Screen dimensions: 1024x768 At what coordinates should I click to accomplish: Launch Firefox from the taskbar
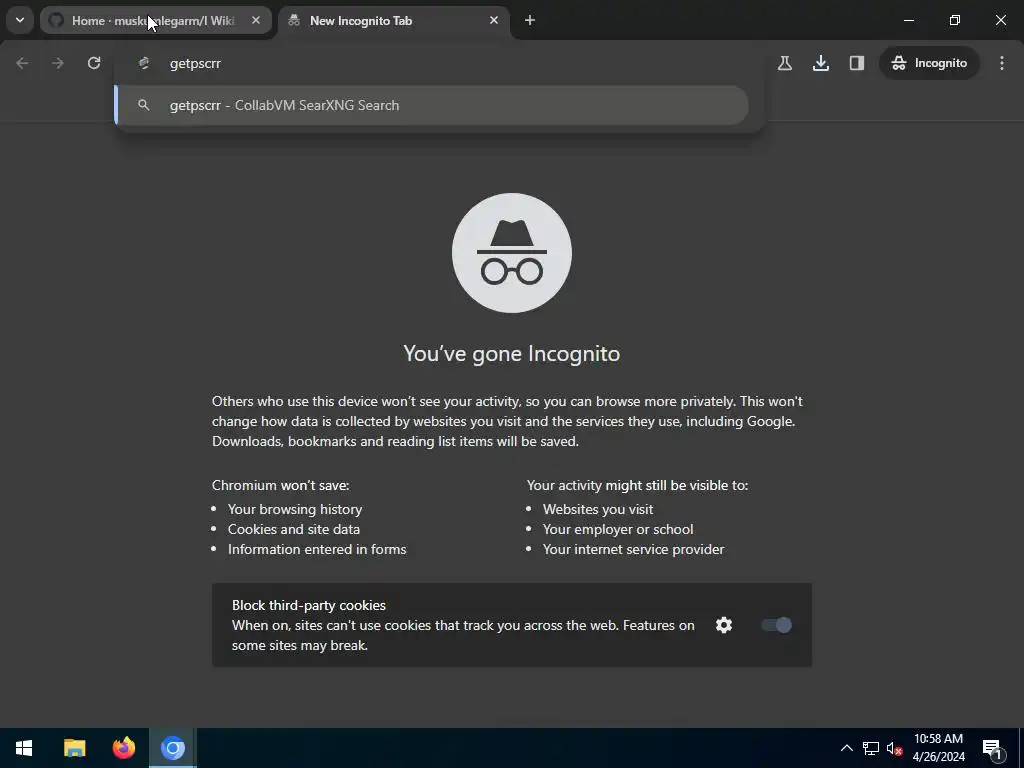(x=123, y=748)
